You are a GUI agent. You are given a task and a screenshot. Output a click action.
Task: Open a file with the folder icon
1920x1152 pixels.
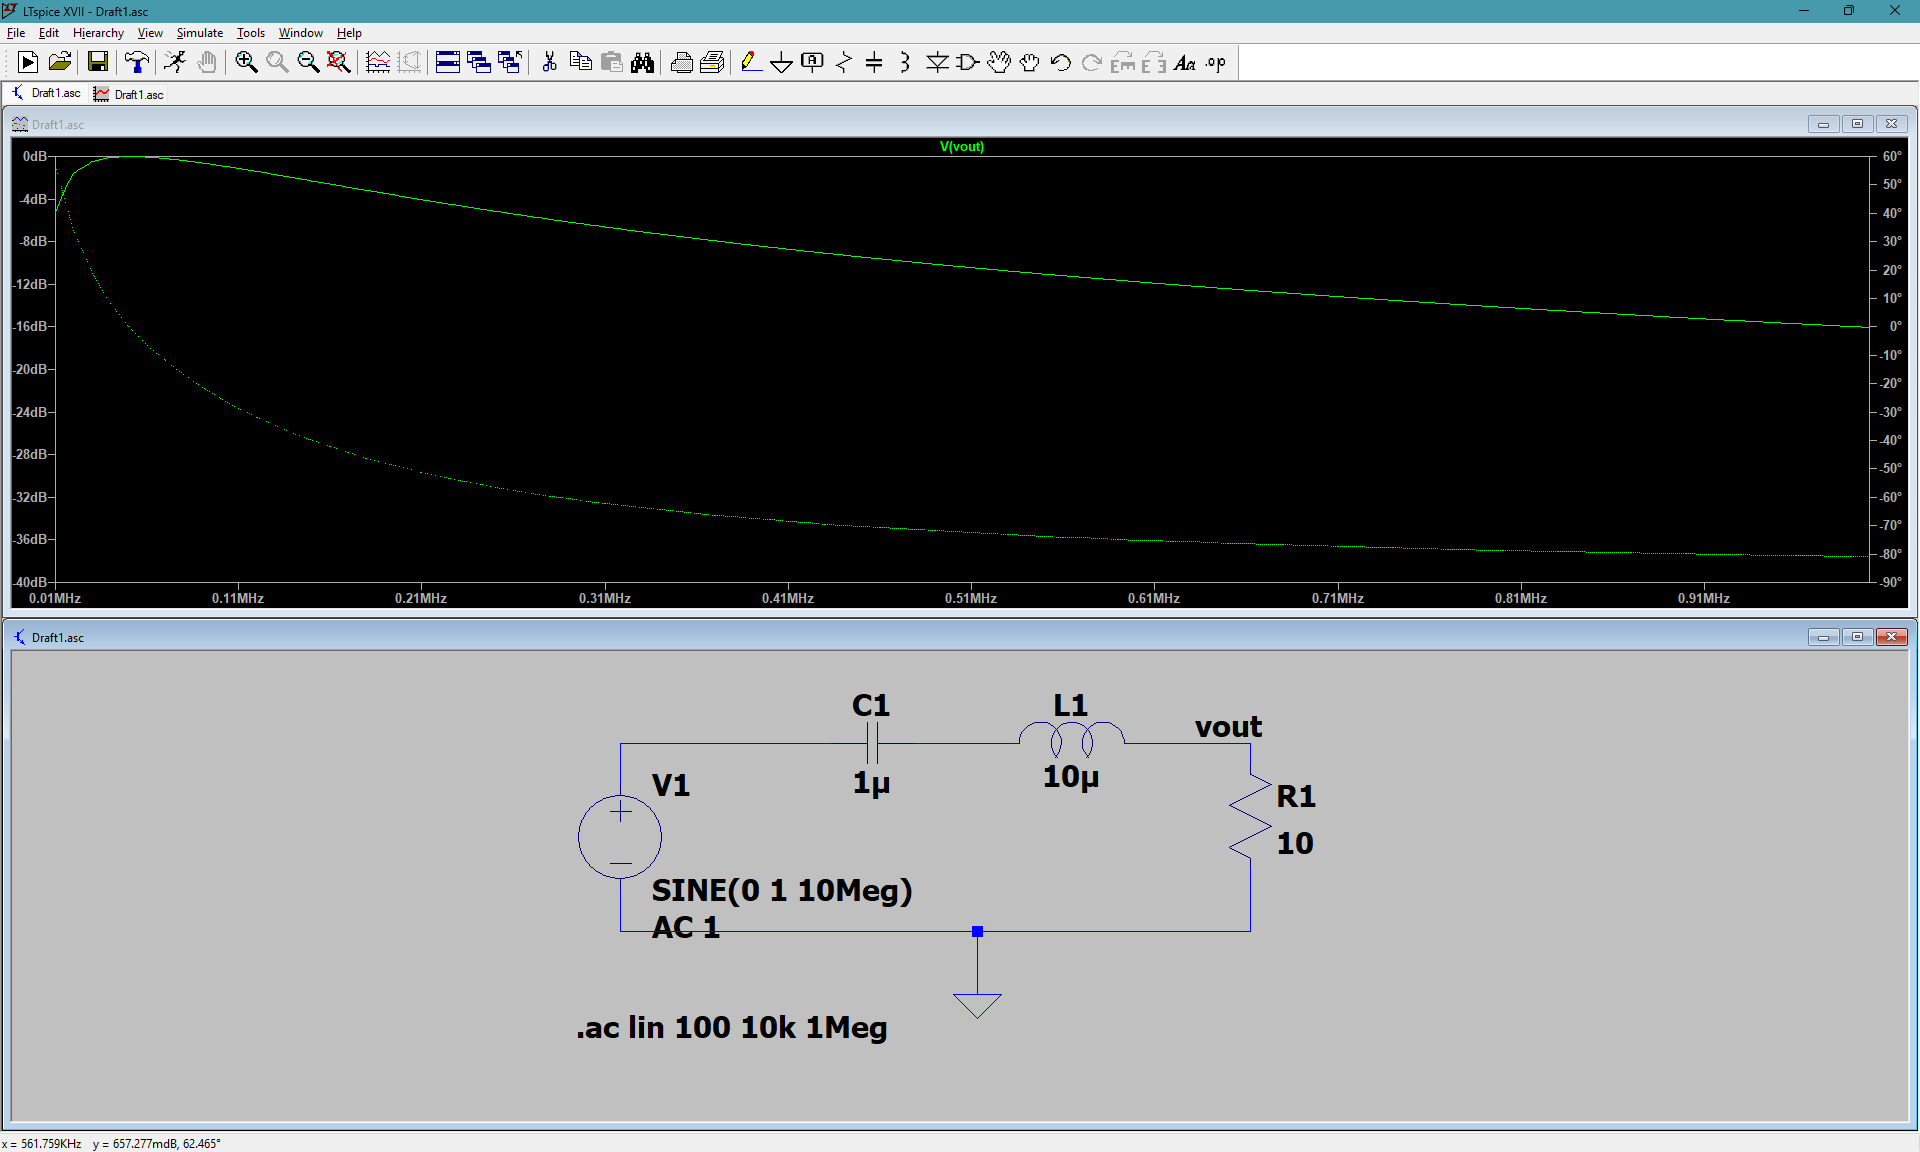(x=60, y=62)
